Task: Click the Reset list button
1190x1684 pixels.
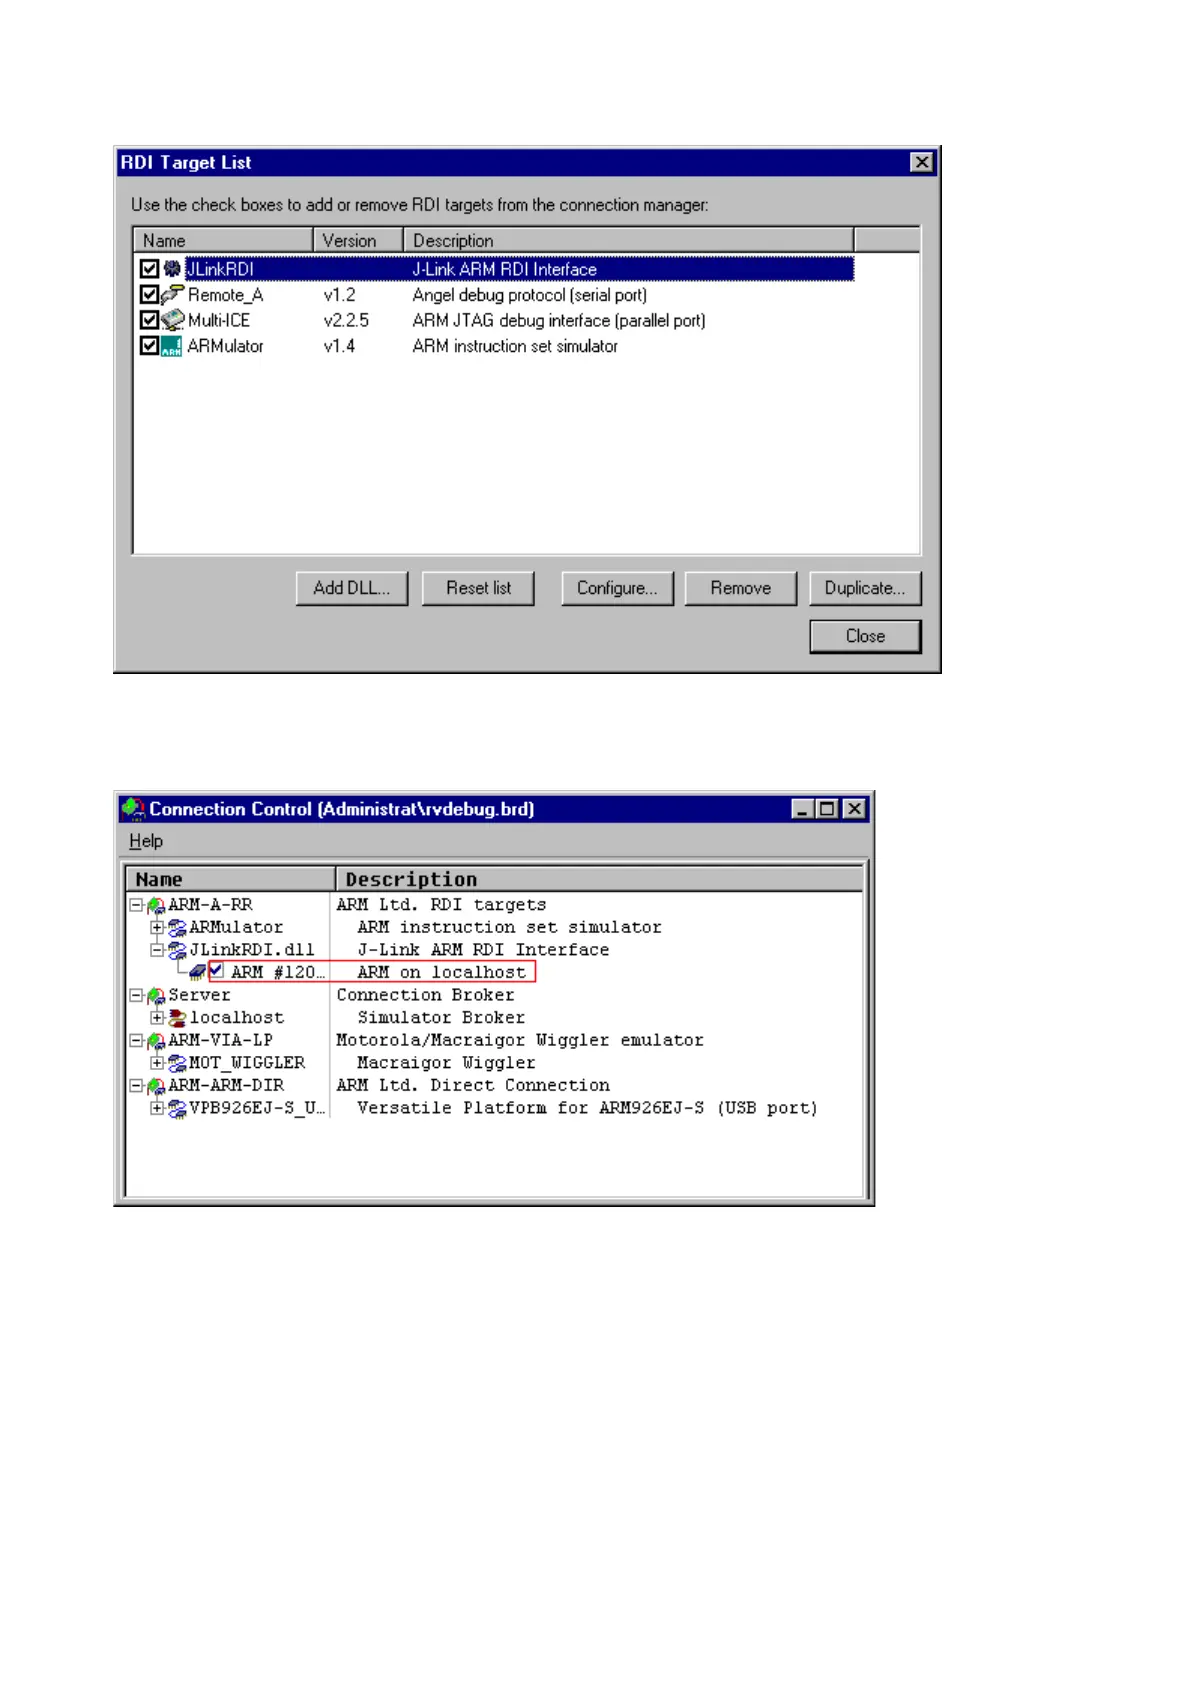Action: pyautogui.click(x=478, y=588)
